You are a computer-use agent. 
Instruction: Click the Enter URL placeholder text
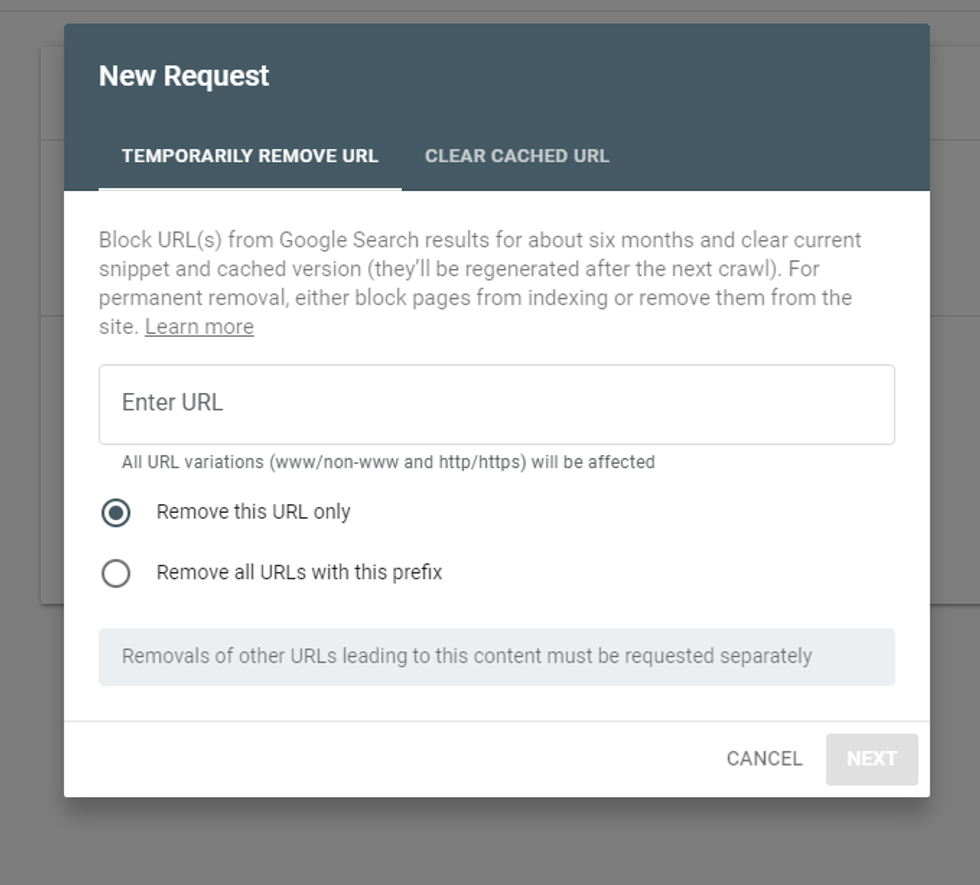(172, 403)
